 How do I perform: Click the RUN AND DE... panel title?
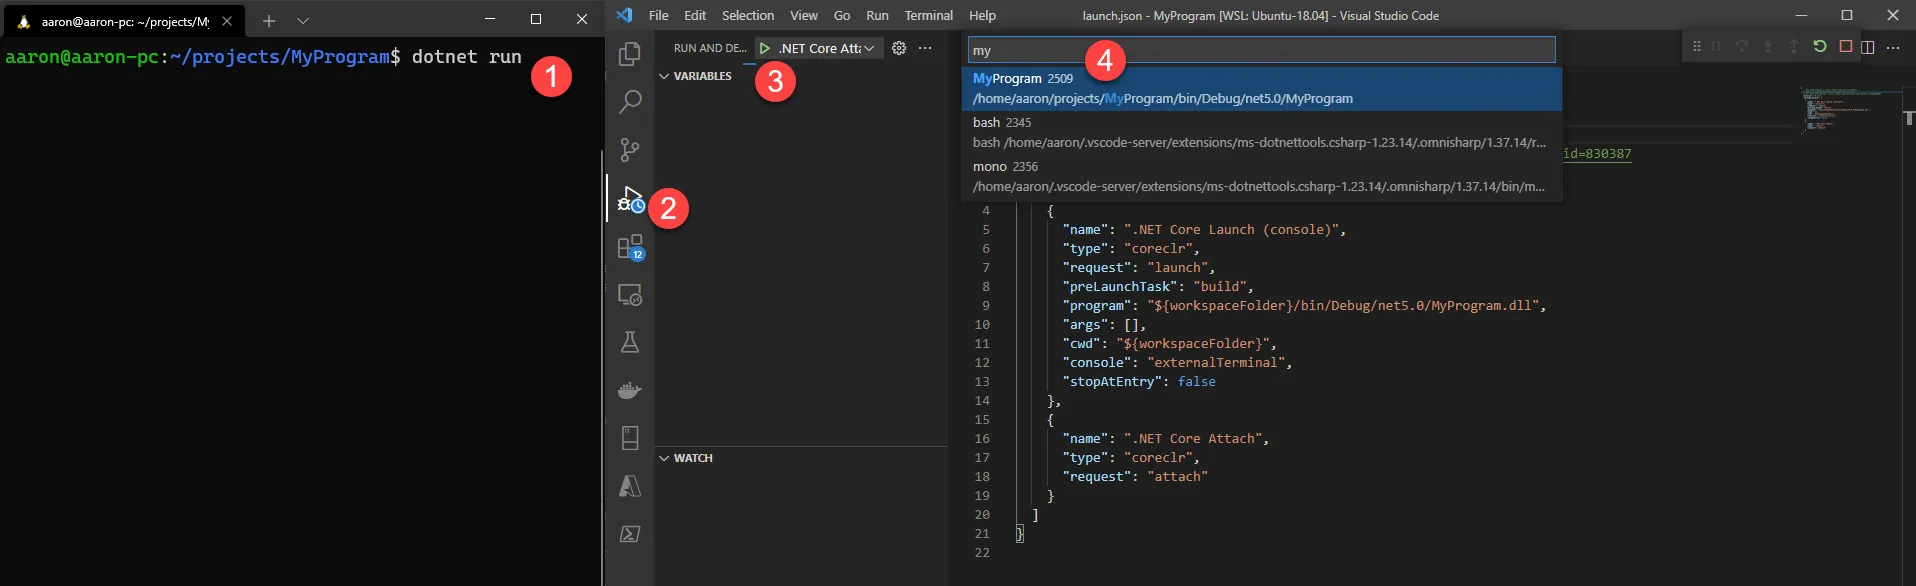(x=710, y=48)
